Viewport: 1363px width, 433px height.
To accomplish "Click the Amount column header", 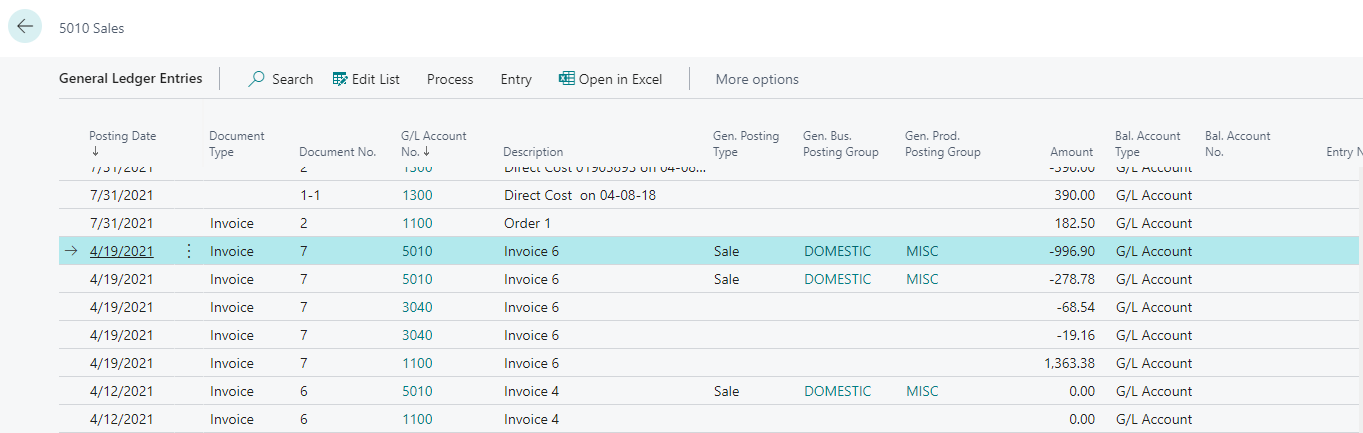I will pyautogui.click(x=1072, y=152).
